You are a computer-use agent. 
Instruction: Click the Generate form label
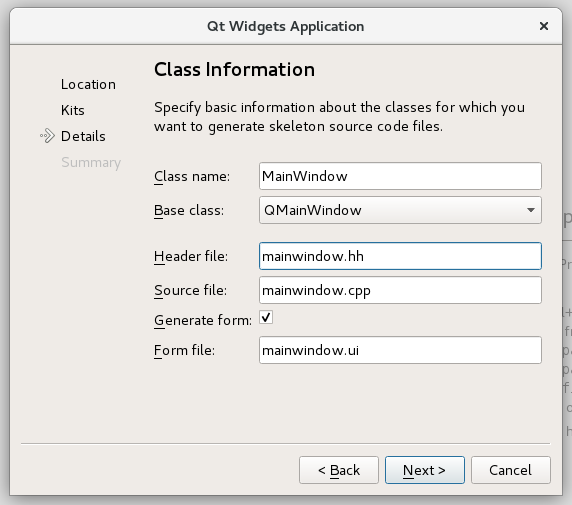(x=203, y=320)
